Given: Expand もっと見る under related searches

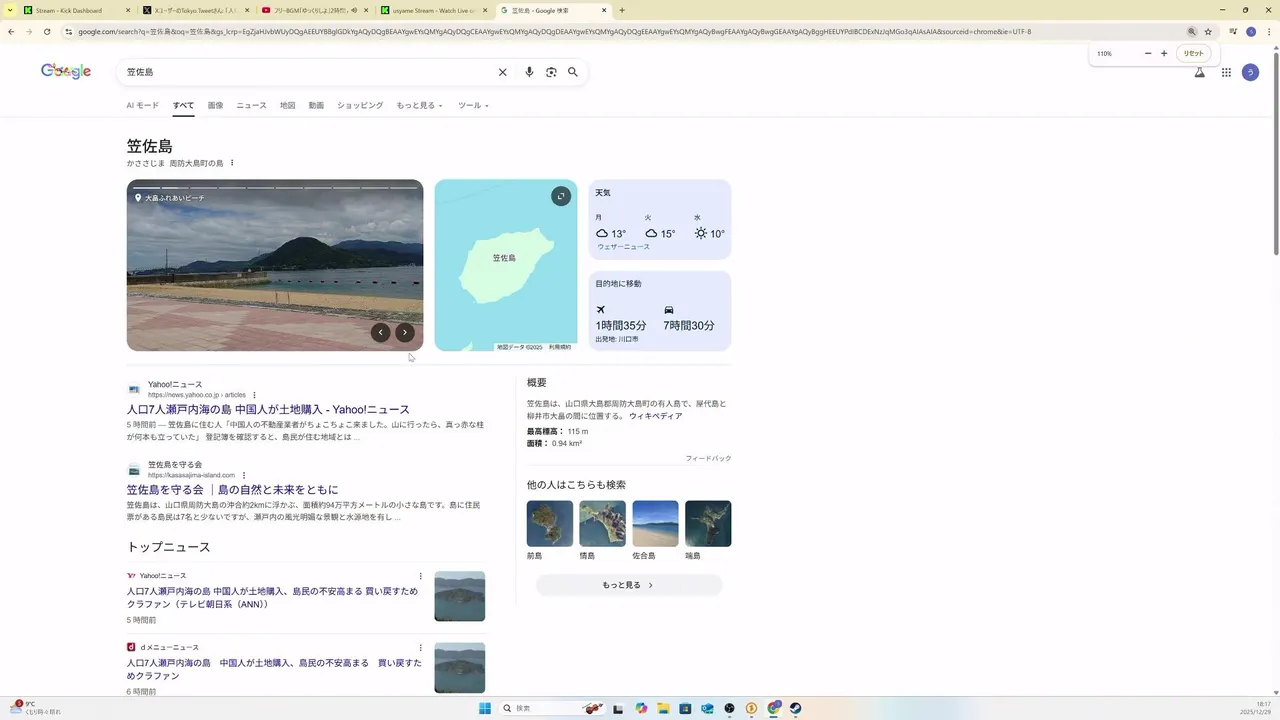Looking at the screenshot, I should [628, 585].
